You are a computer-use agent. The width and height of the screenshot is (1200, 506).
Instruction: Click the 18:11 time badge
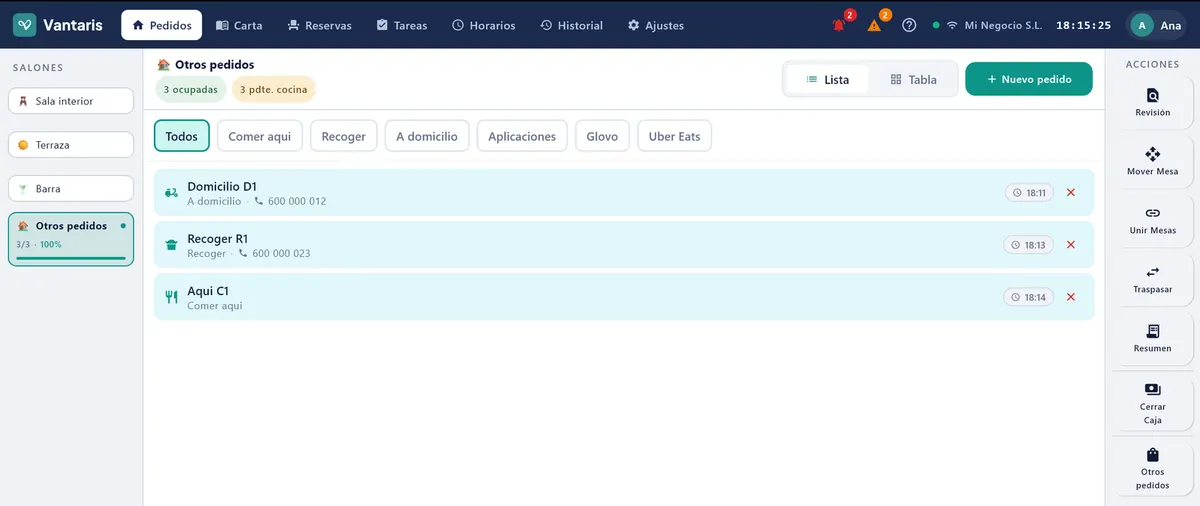pos(1029,192)
